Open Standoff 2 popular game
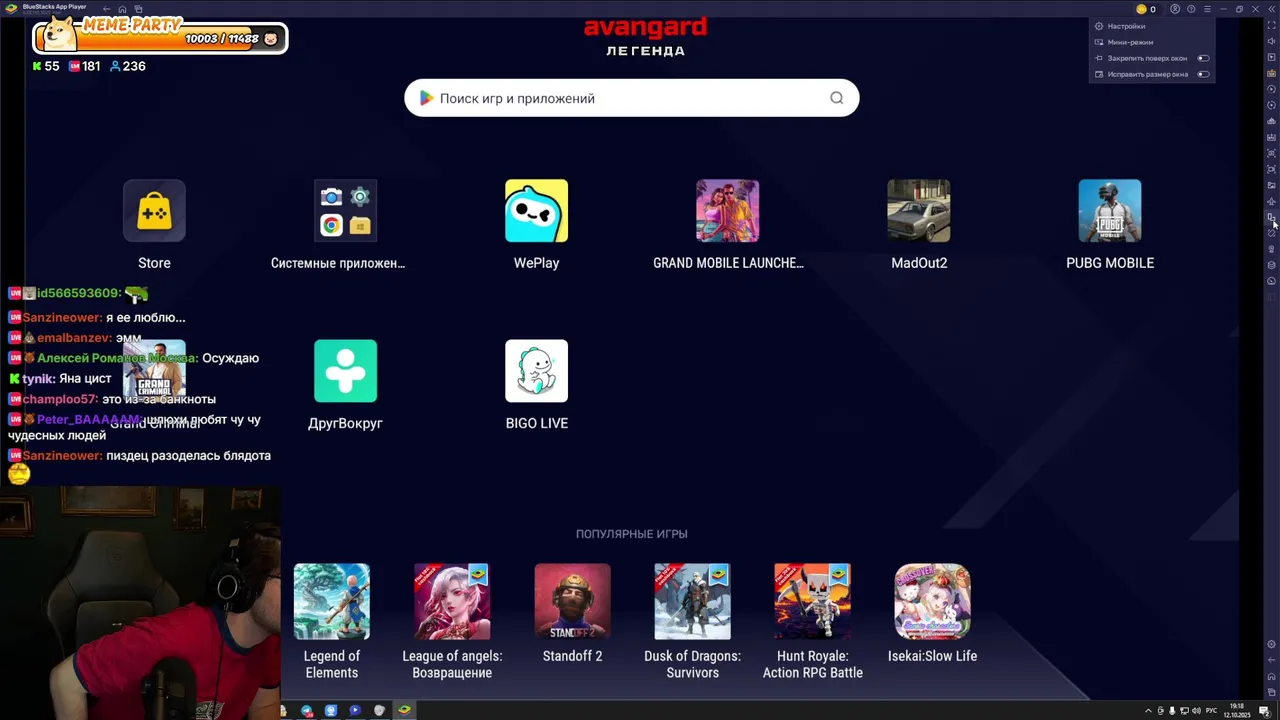The image size is (1280, 720). click(x=572, y=601)
